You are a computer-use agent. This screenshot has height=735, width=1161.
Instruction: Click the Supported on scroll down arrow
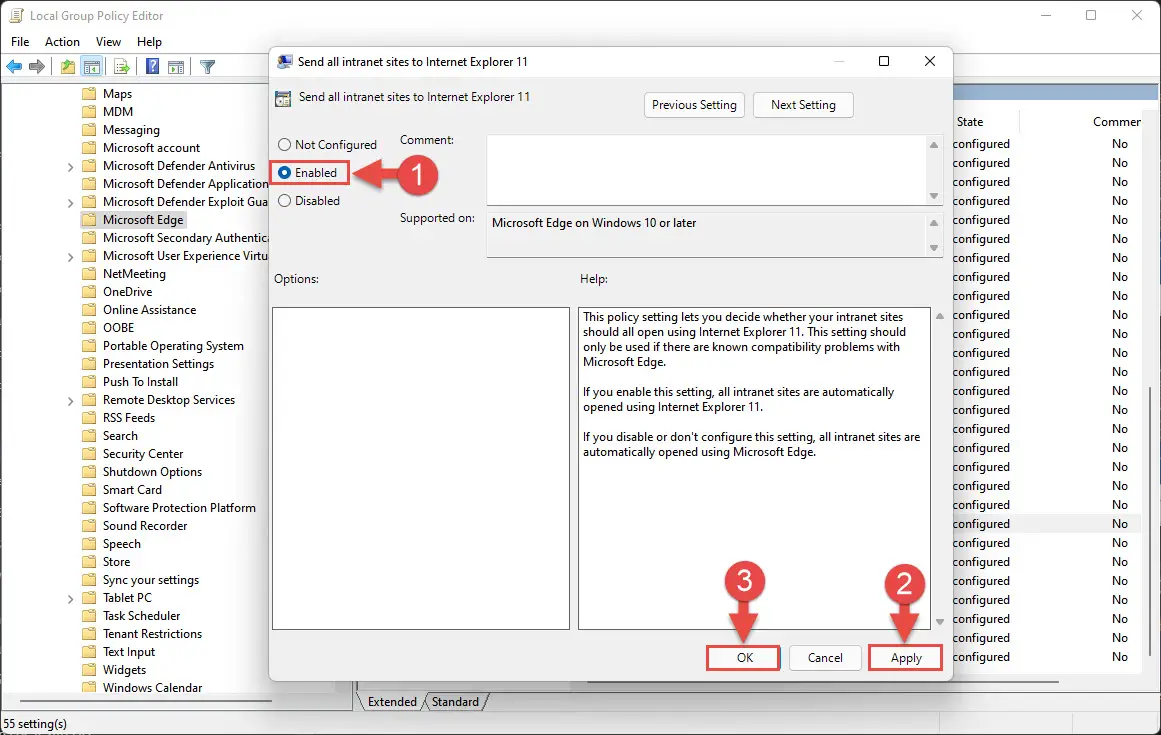934,248
